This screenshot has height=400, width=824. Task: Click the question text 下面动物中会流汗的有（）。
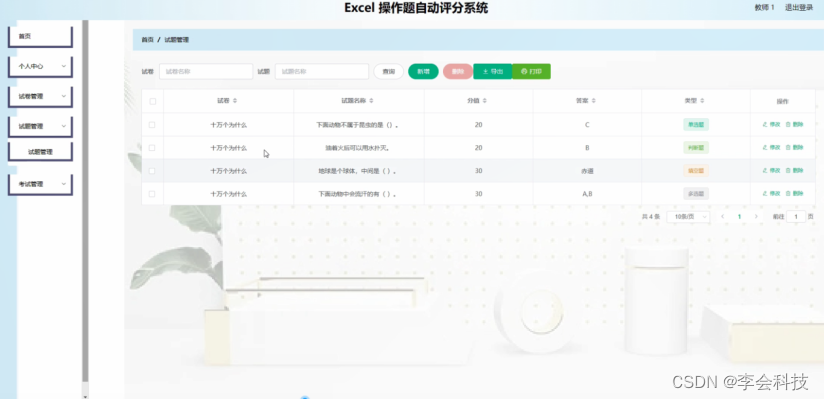click(x=358, y=194)
